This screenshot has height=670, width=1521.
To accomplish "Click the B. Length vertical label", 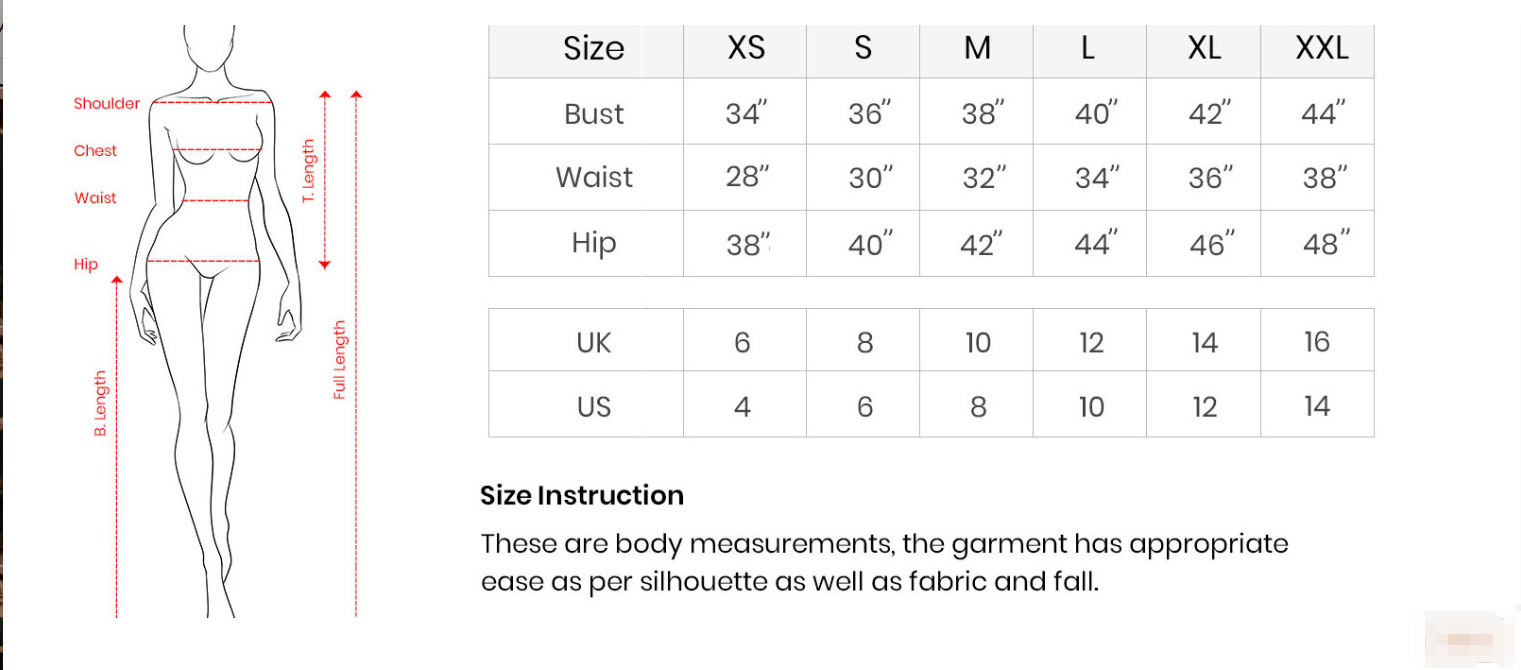I will click(x=100, y=403).
